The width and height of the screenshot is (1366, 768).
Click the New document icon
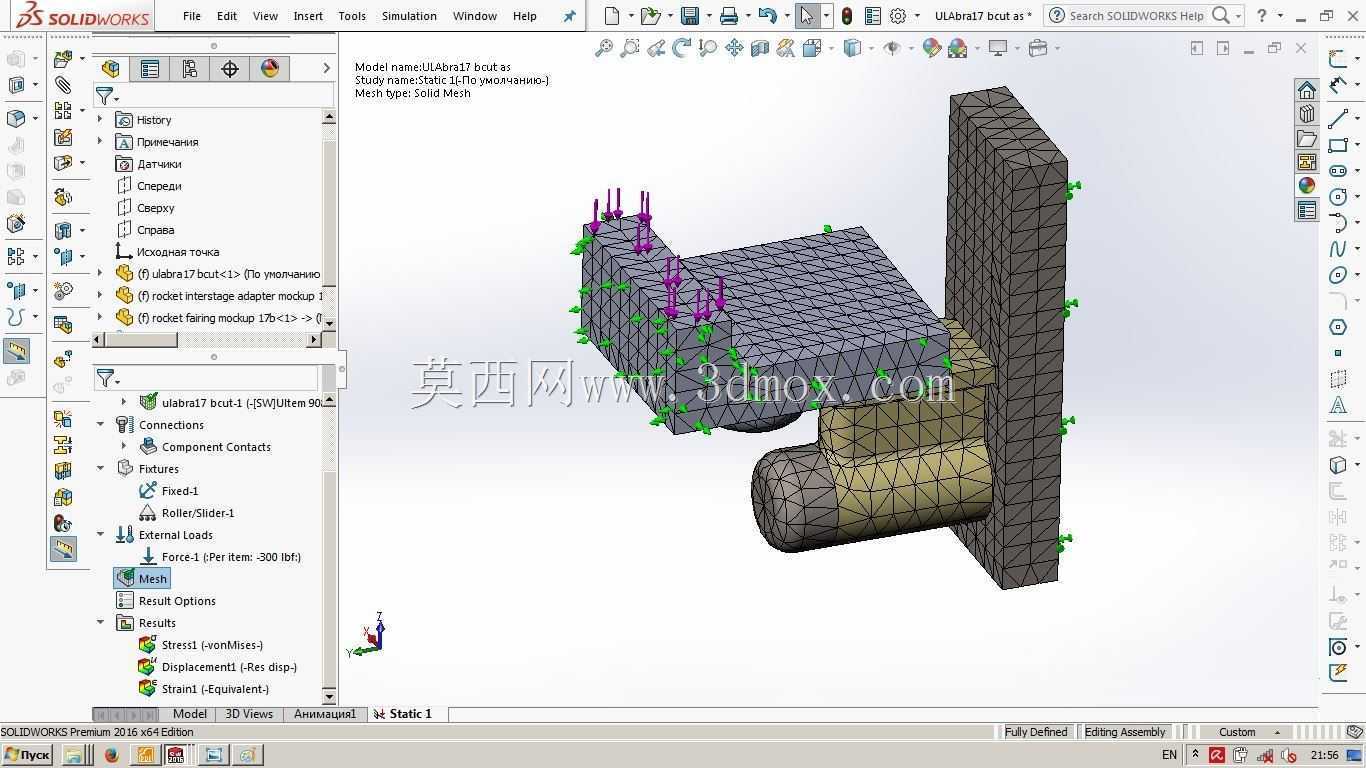tap(612, 16)
